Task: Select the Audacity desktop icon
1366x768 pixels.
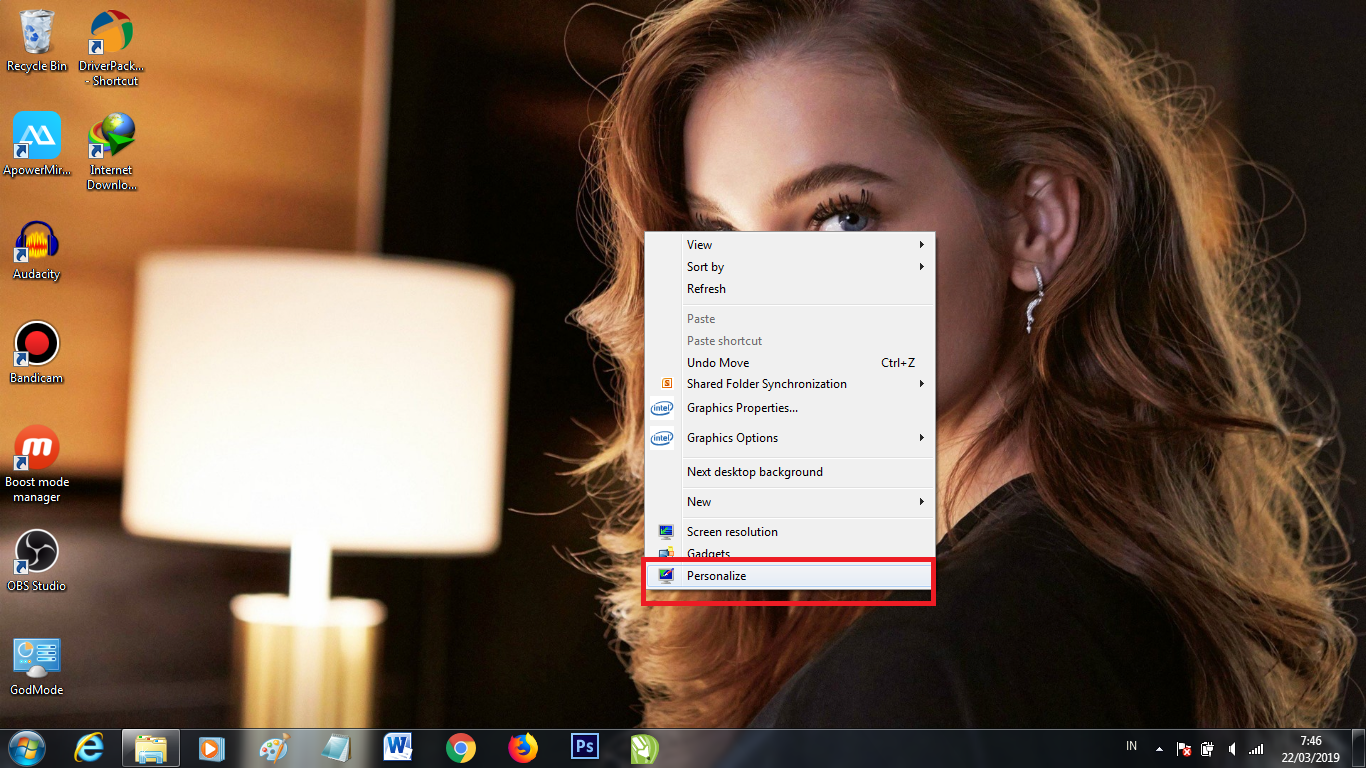Action: [37, 250]
